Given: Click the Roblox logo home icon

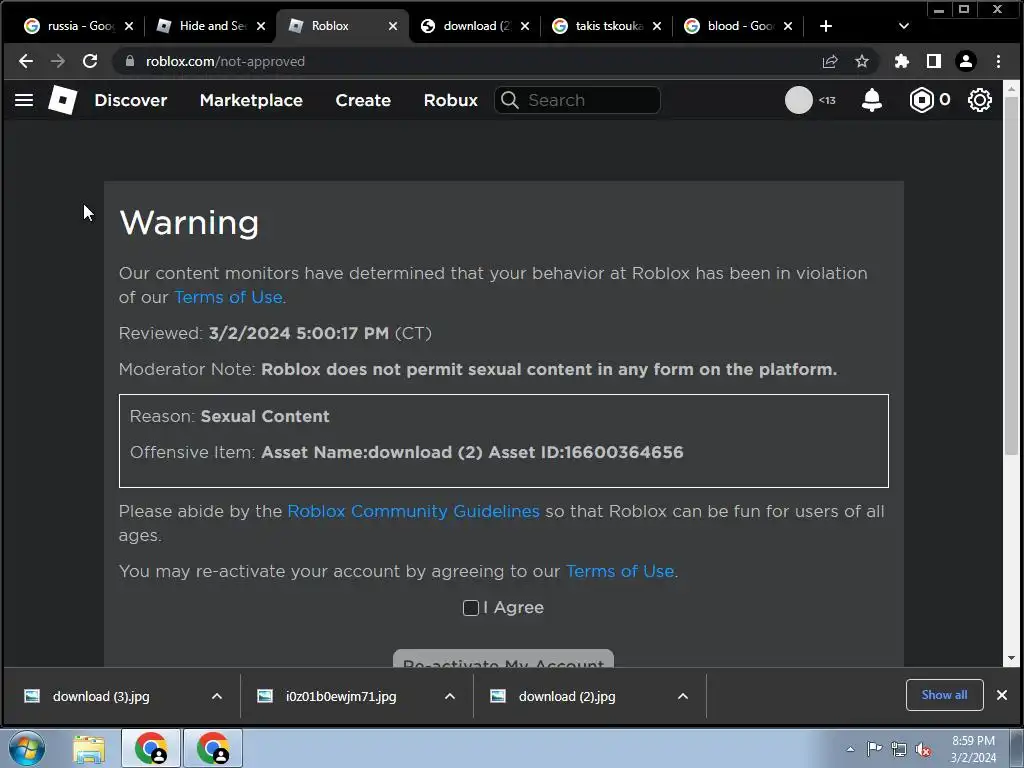Looking at the screenshot, I should [x=63, y=100].
